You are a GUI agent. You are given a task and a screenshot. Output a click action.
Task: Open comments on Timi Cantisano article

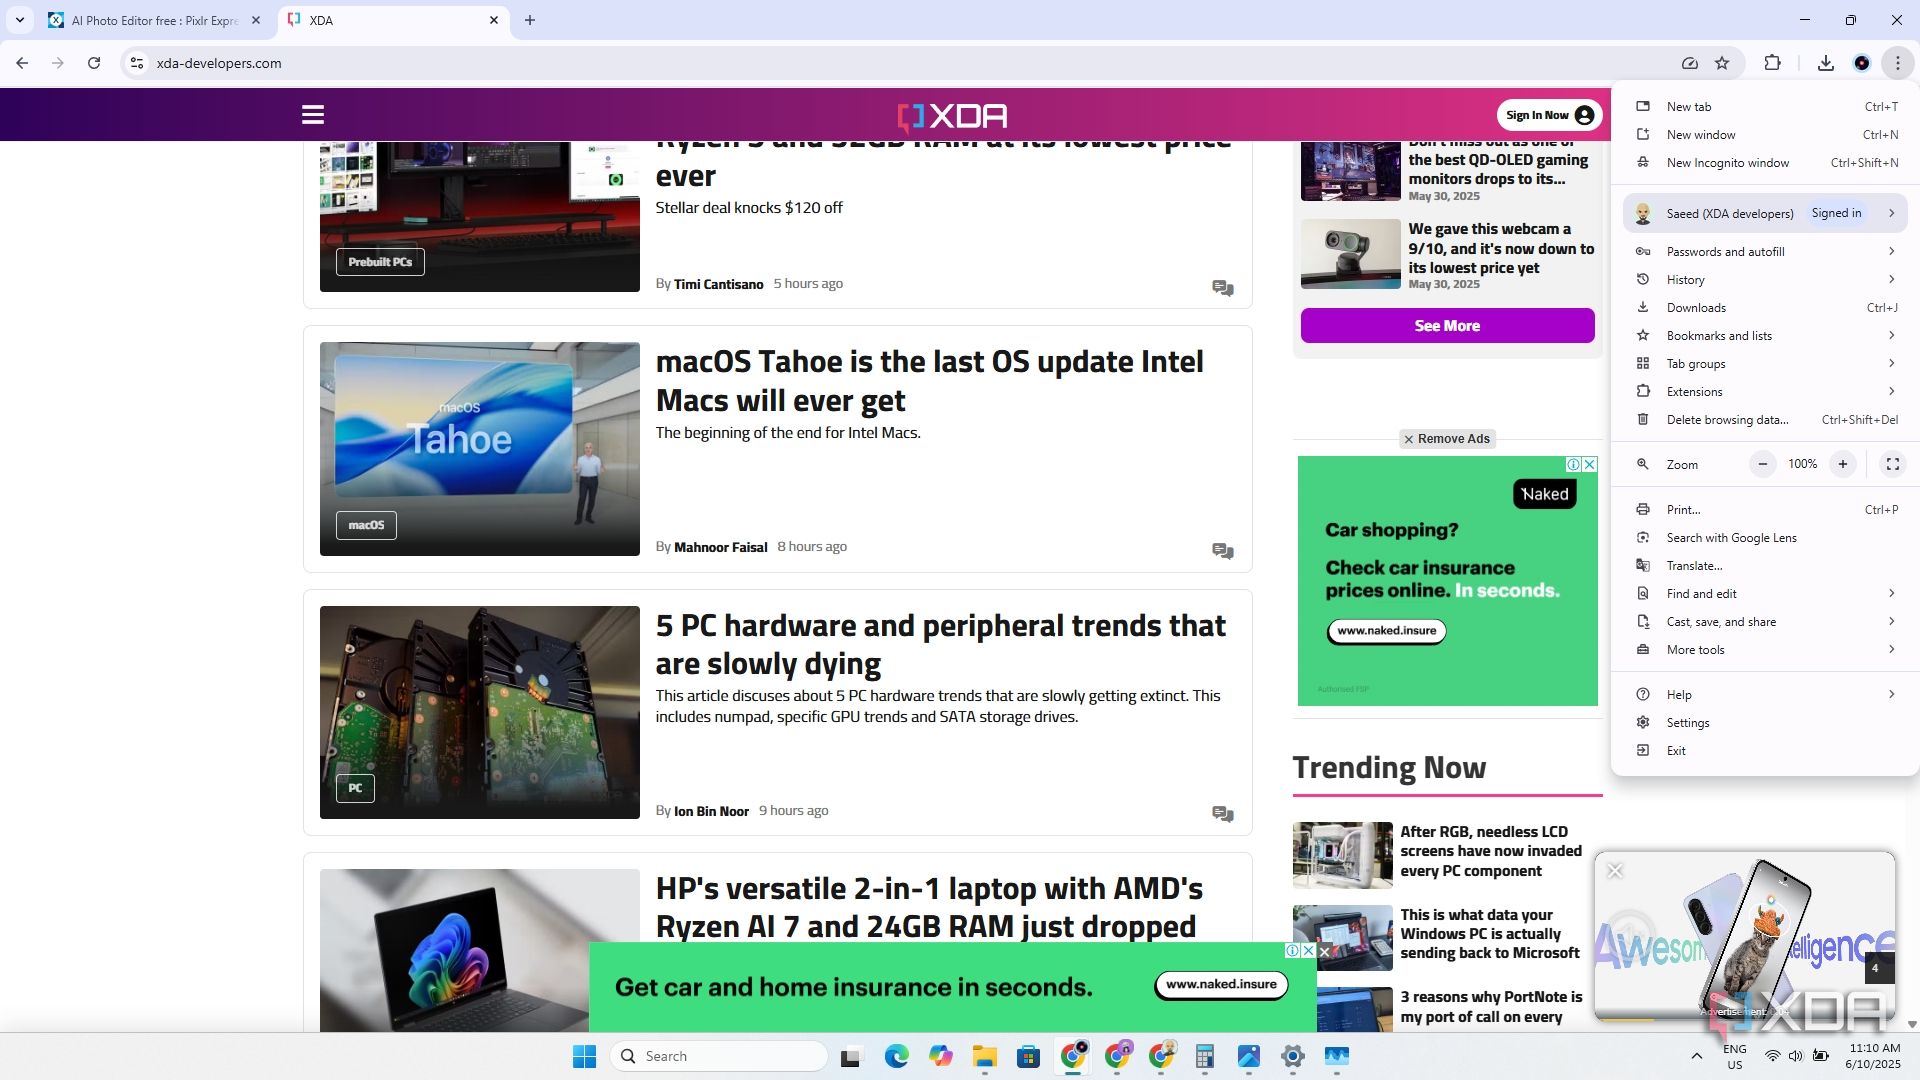[x=1222, y=288]
